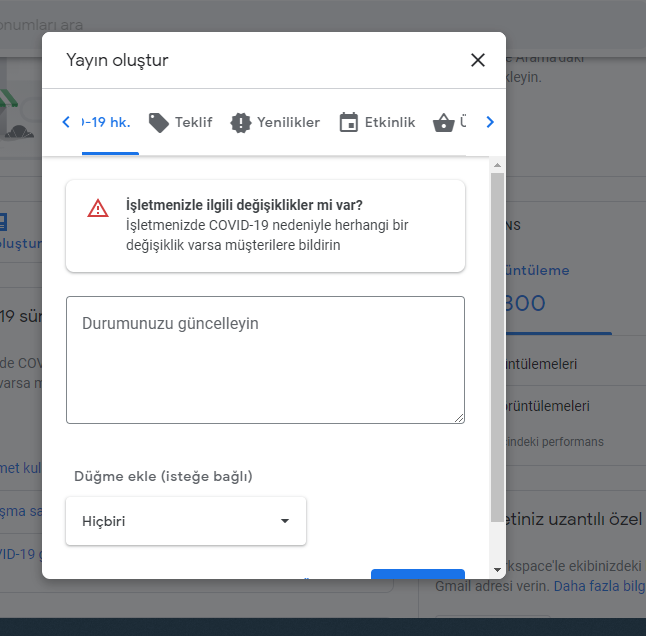Click the Durumunuzu güncelleyin text area

[265, 360]
